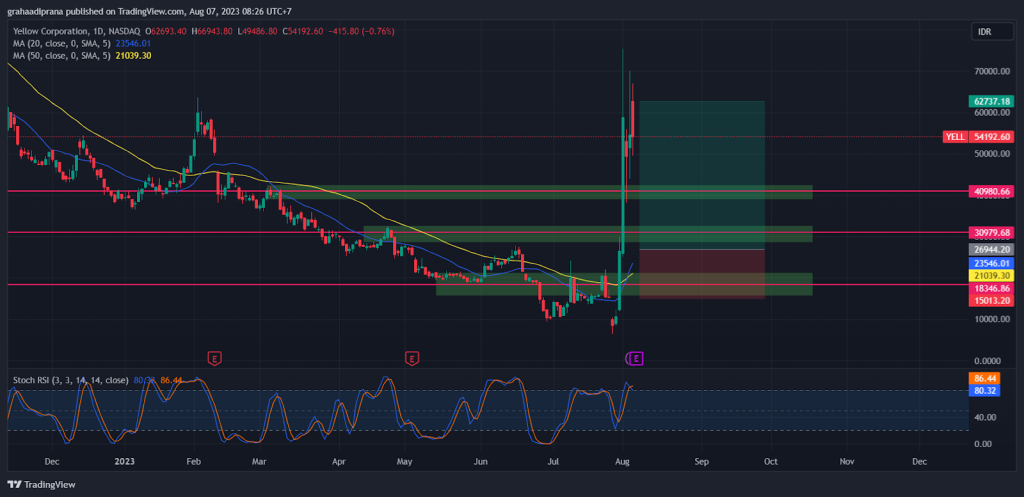Click the Feb label on time axis
Image resolution: width=1024 pixels, height=497 pixels.
pos(193,461)
